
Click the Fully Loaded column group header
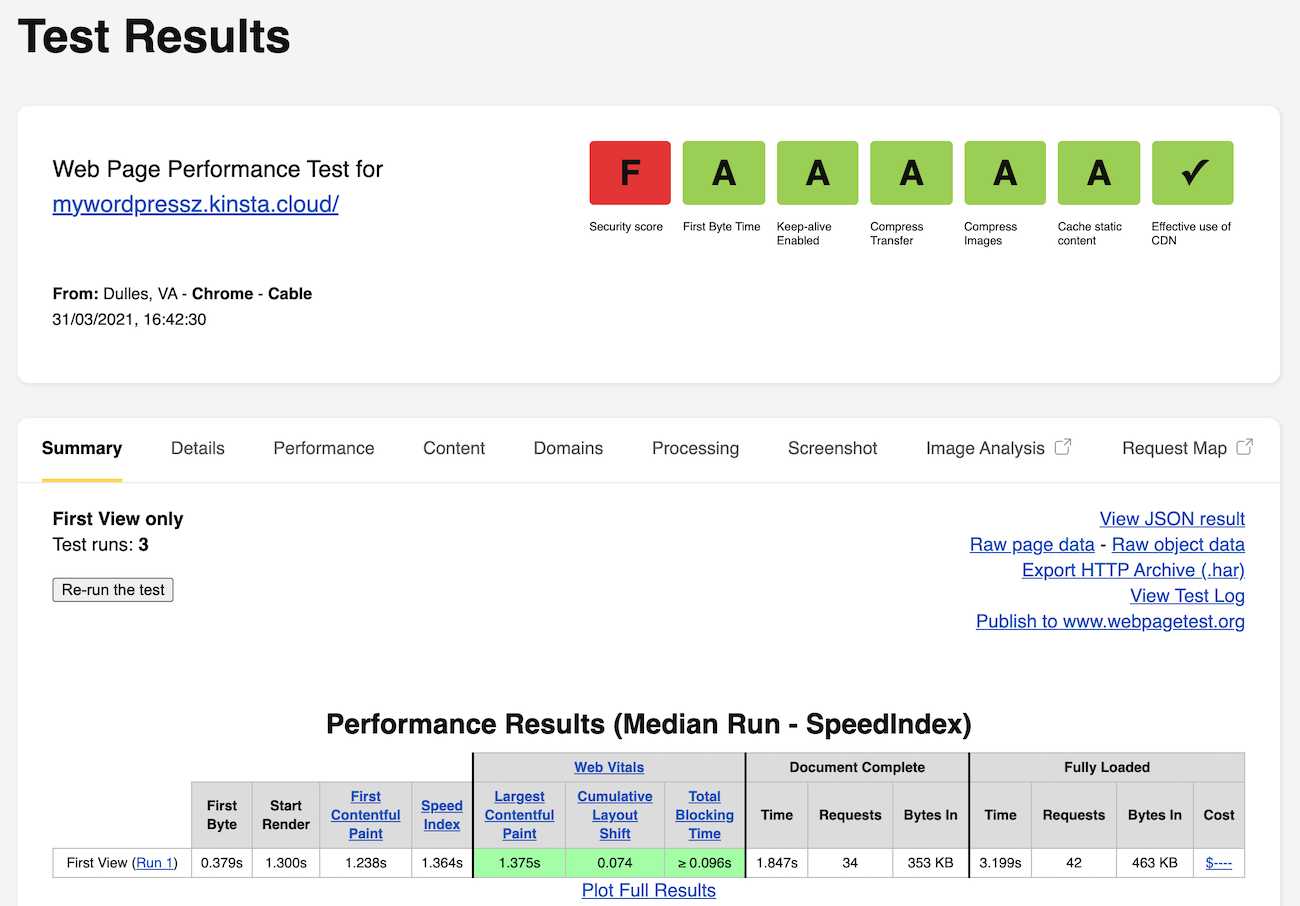(x=1107, y=767)
